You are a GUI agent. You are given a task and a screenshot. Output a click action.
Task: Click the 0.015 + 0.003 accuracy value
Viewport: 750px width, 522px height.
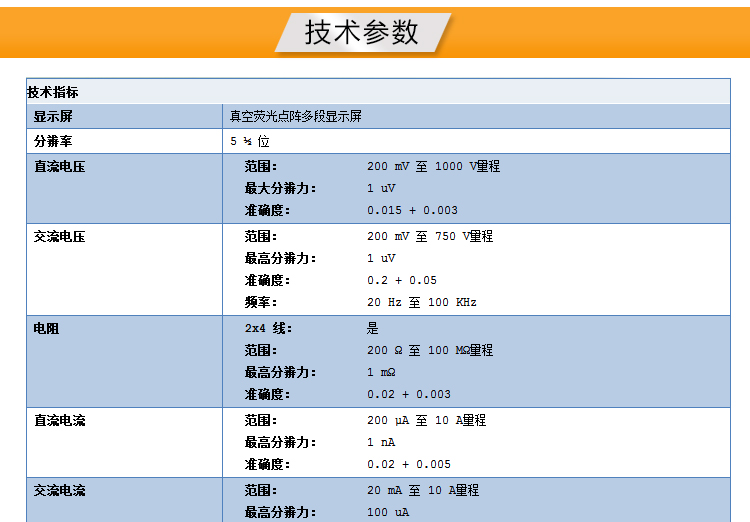coord(412,210)
